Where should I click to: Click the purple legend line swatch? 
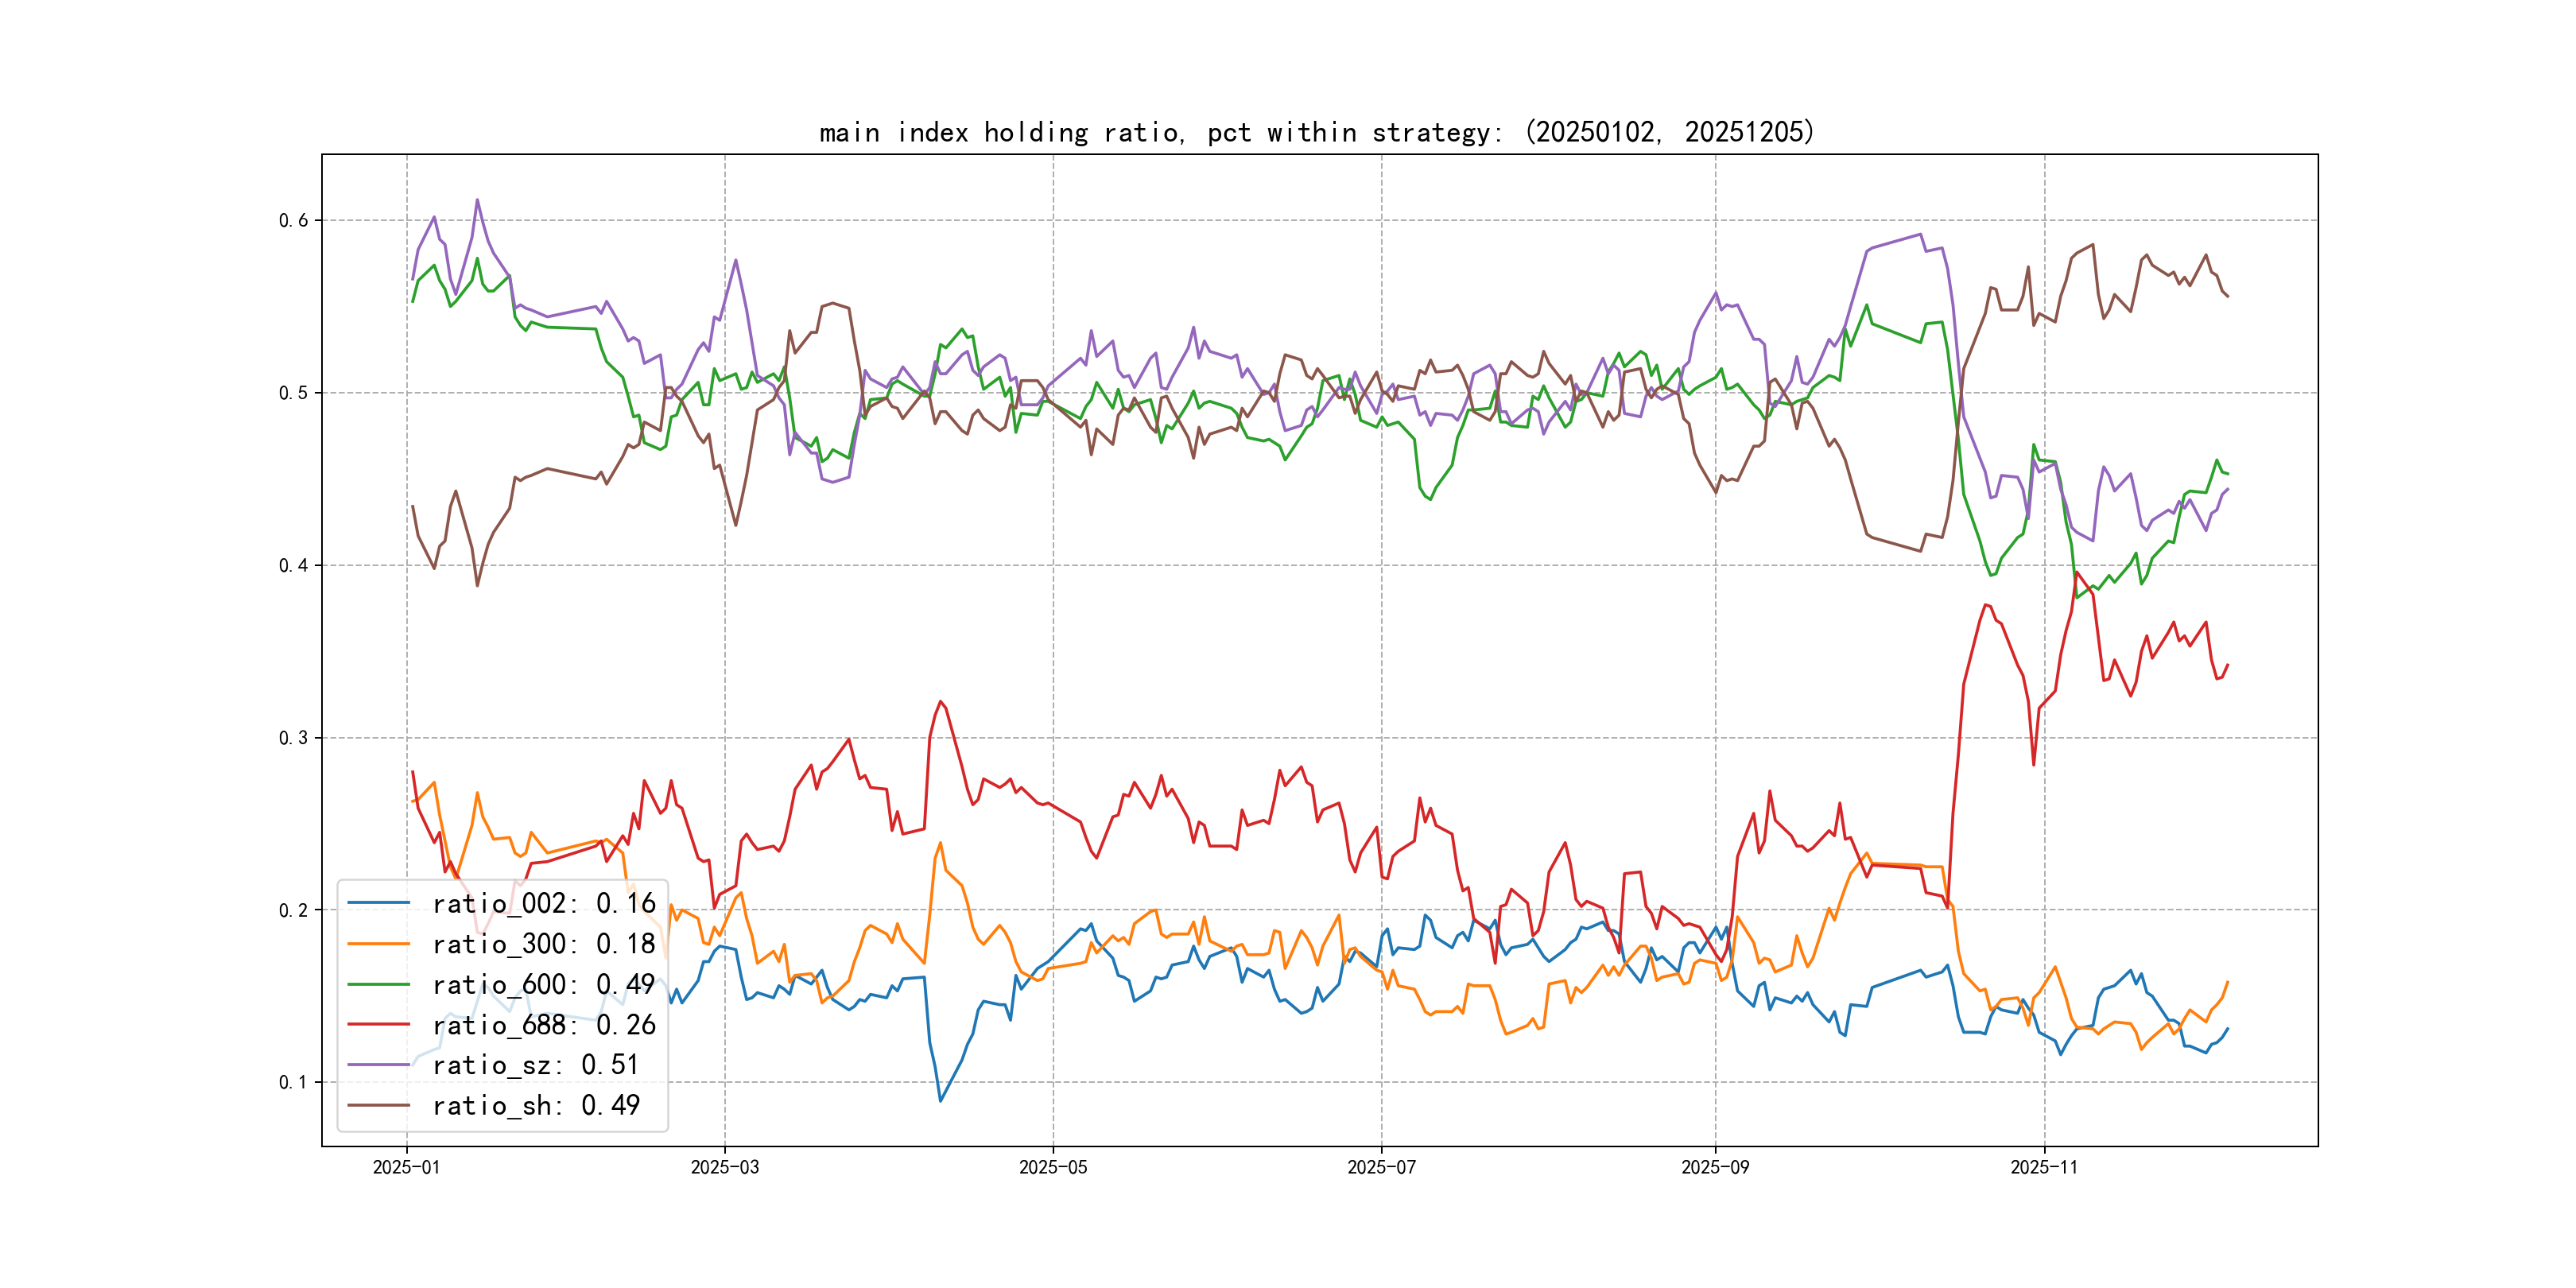tap(379, 1065)
